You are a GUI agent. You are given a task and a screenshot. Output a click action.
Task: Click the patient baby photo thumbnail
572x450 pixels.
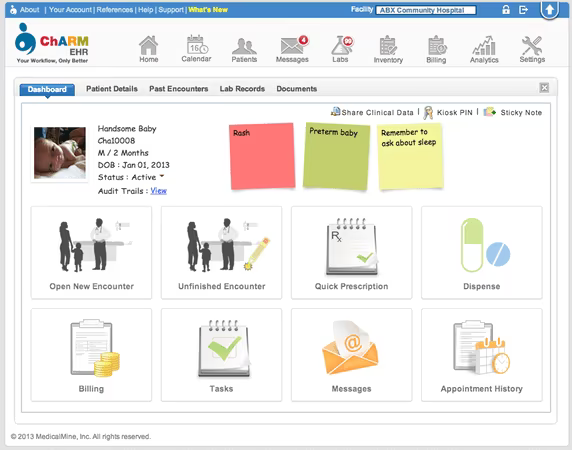pos(60,153)
